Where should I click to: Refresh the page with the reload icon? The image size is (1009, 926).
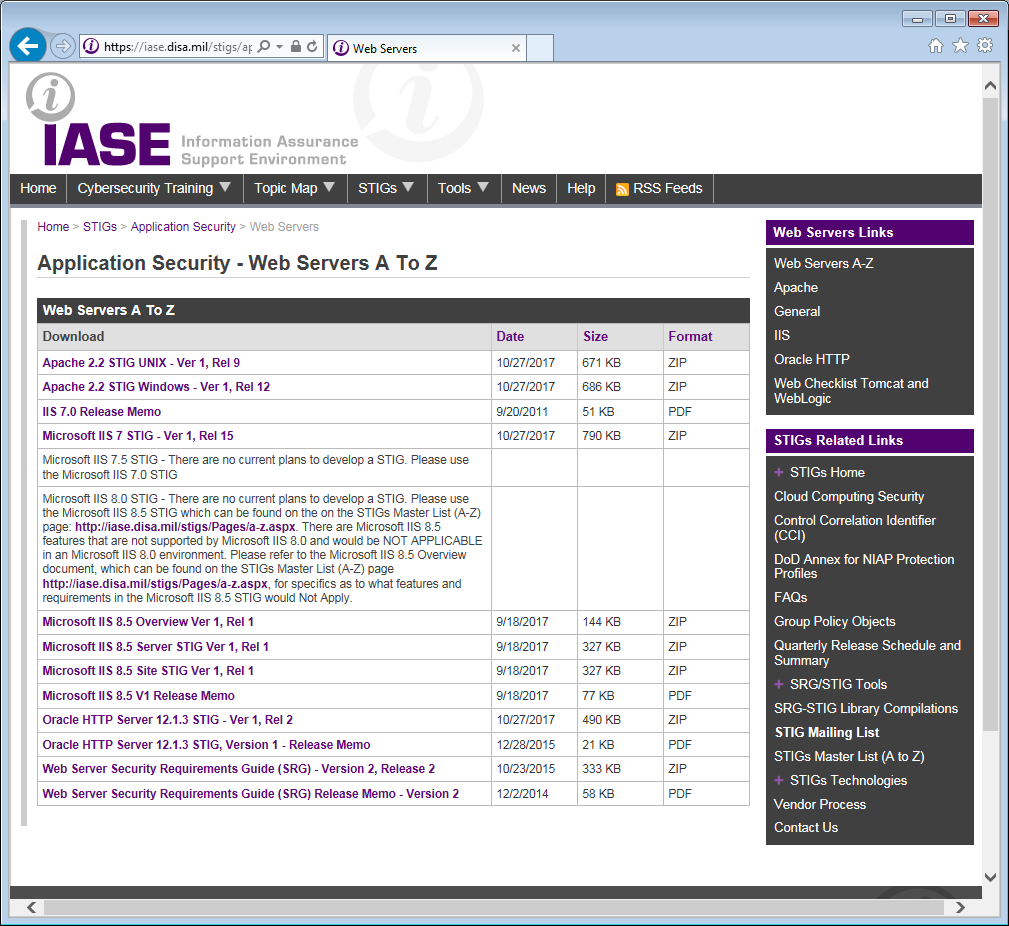tap(312, 46)
